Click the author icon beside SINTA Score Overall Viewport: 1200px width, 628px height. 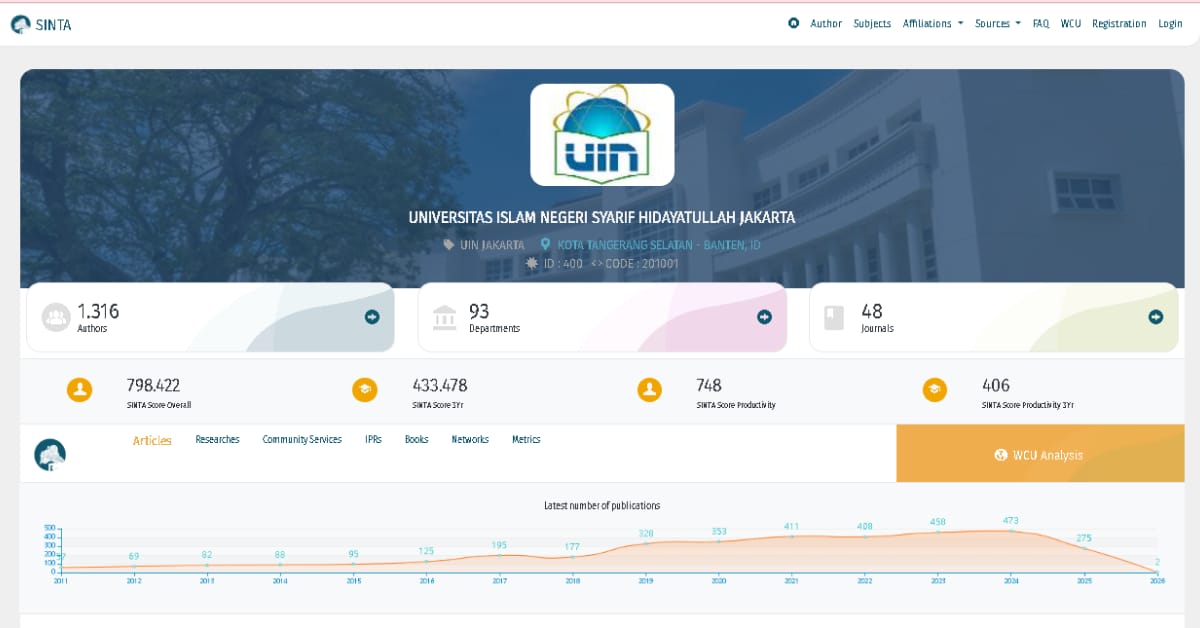coord(80,390)
